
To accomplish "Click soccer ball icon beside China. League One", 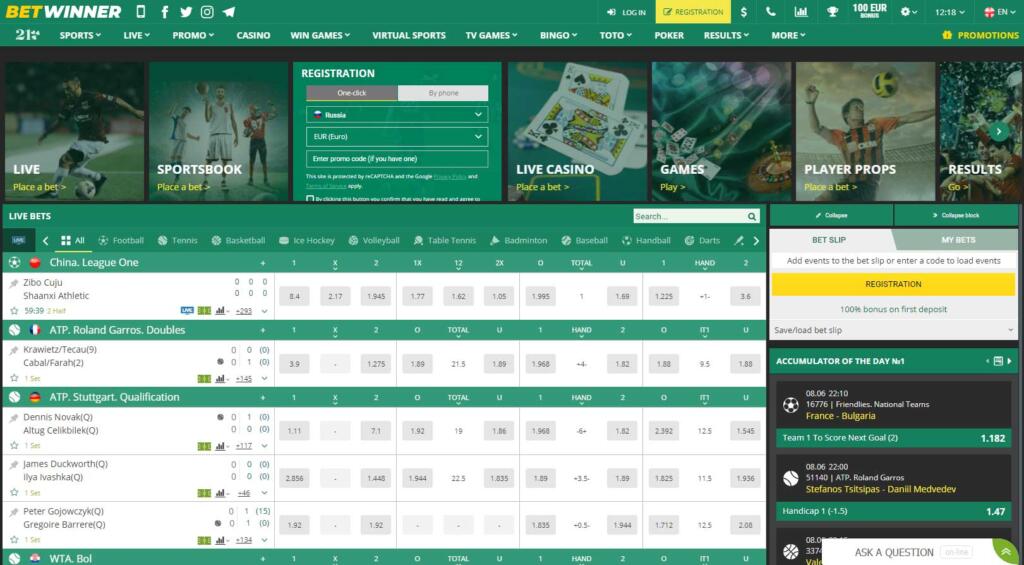I will tap(14, 263).
